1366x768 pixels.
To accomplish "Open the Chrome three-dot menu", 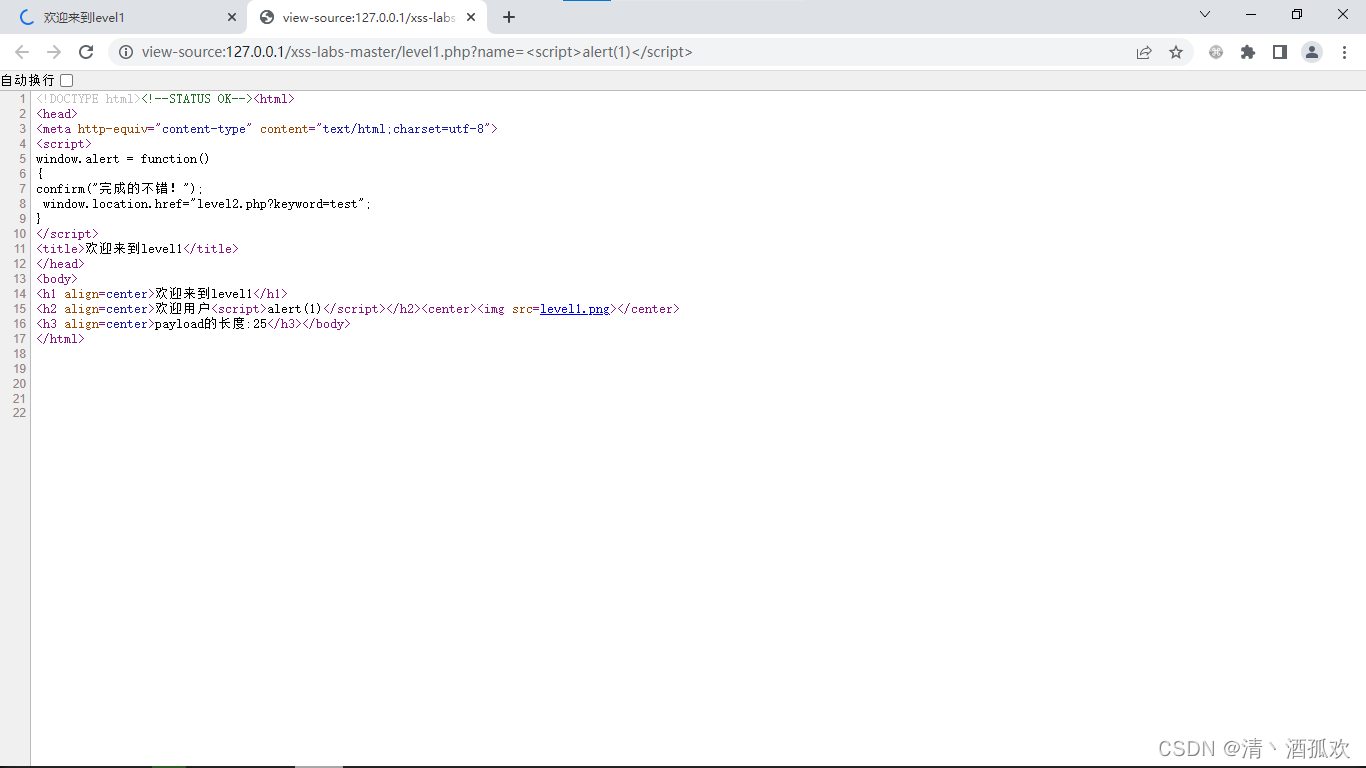I will tap(1344, 52).
